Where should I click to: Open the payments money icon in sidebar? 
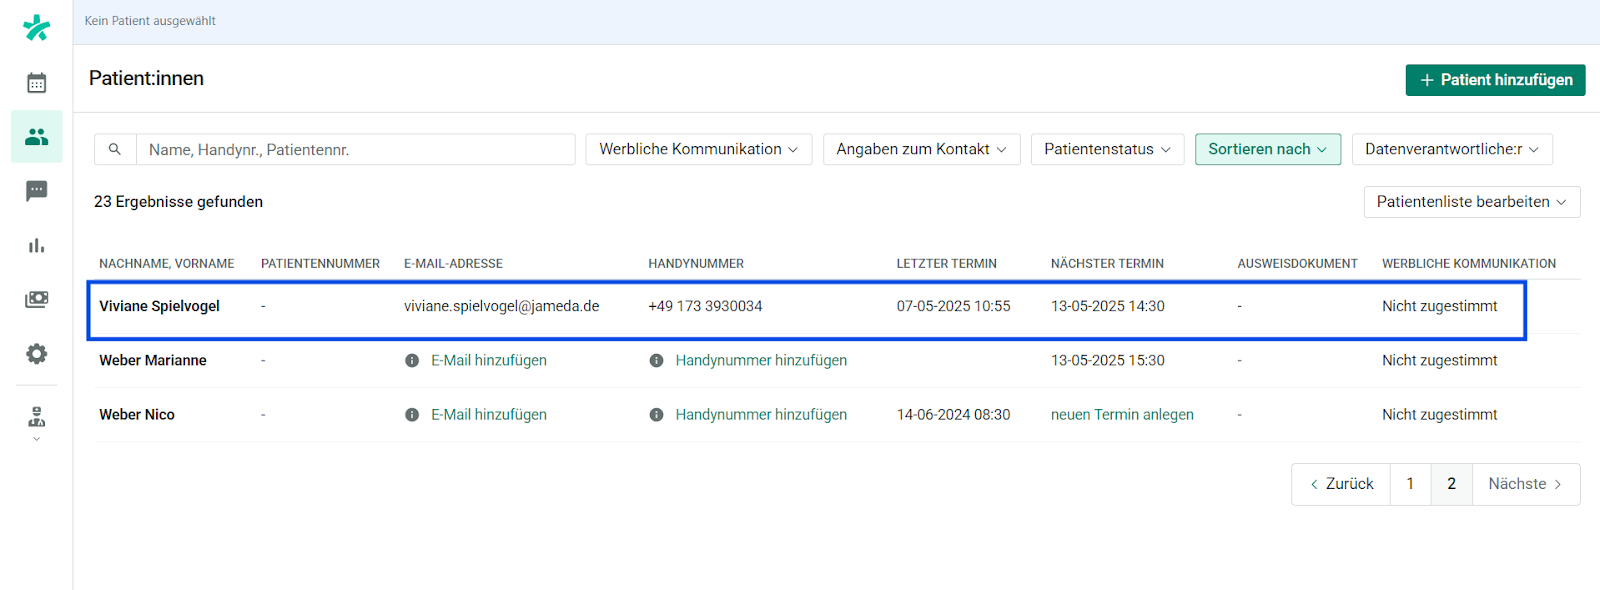pos(37,299)
